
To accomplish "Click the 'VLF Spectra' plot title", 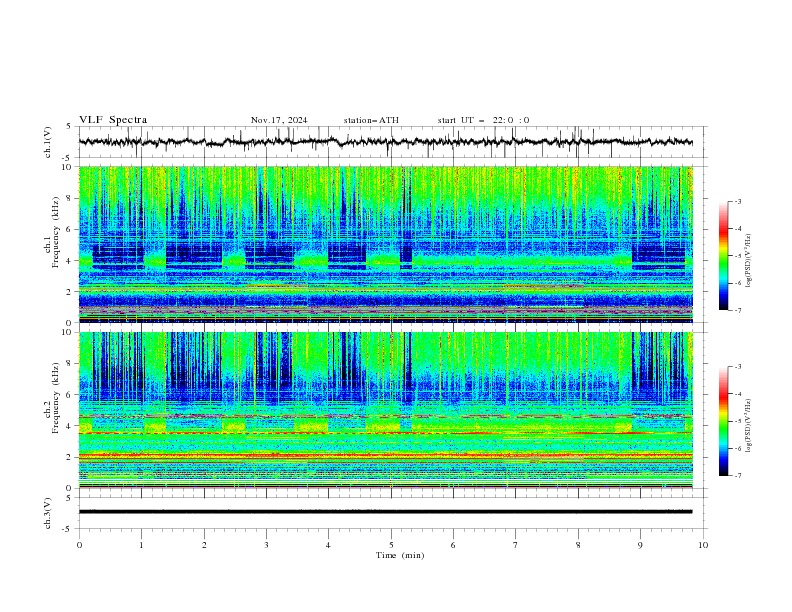I will tap(113, 120).
